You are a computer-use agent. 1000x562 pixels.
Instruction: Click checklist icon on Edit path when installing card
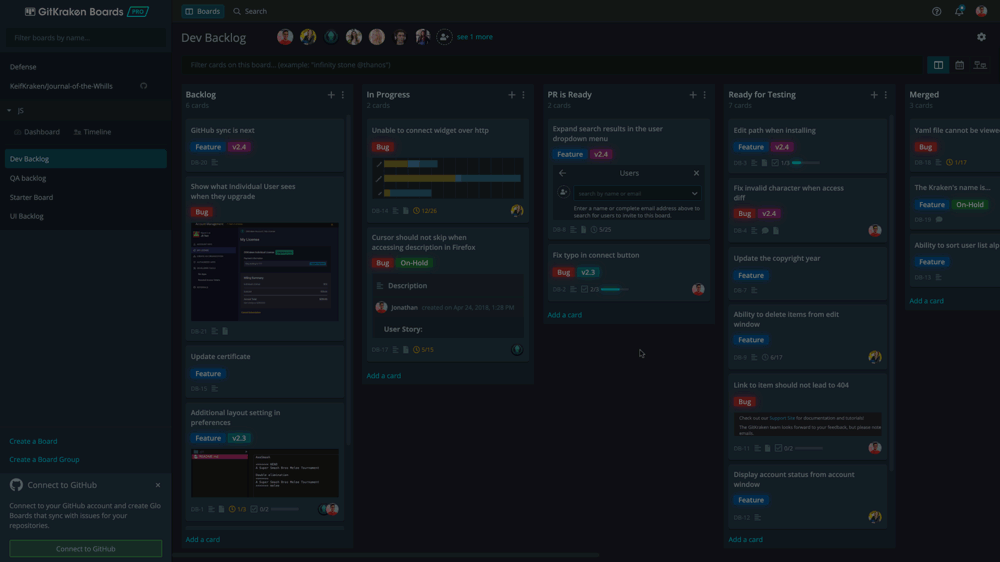point(775,163)
